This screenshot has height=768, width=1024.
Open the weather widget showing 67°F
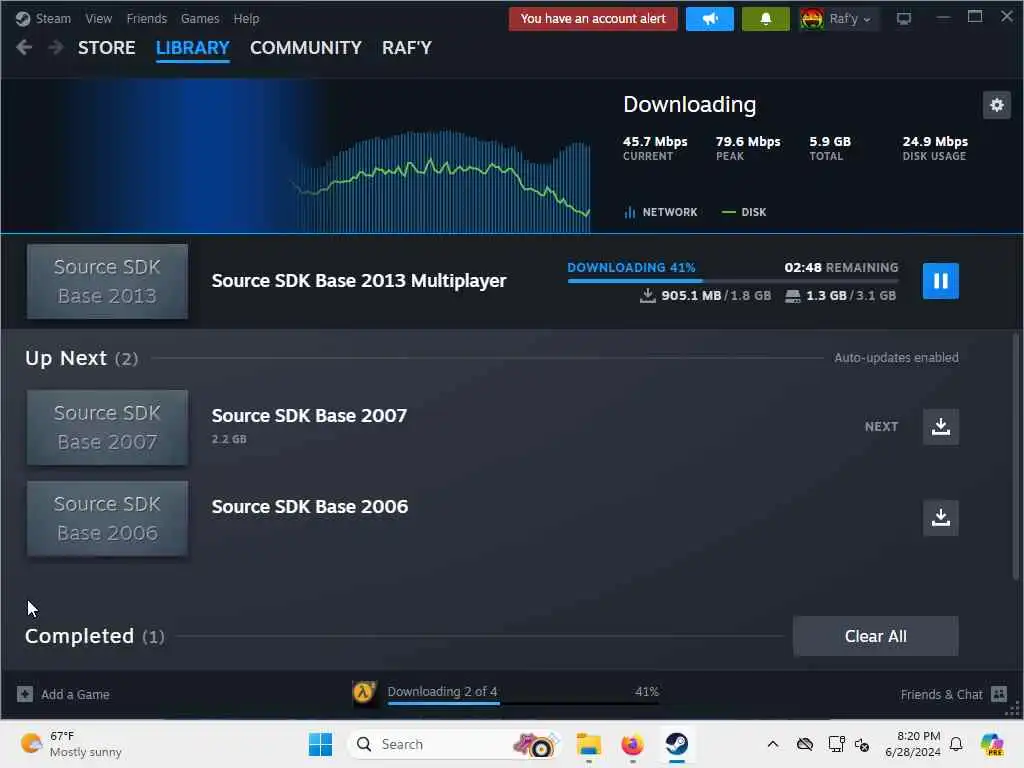coord(71,744)
